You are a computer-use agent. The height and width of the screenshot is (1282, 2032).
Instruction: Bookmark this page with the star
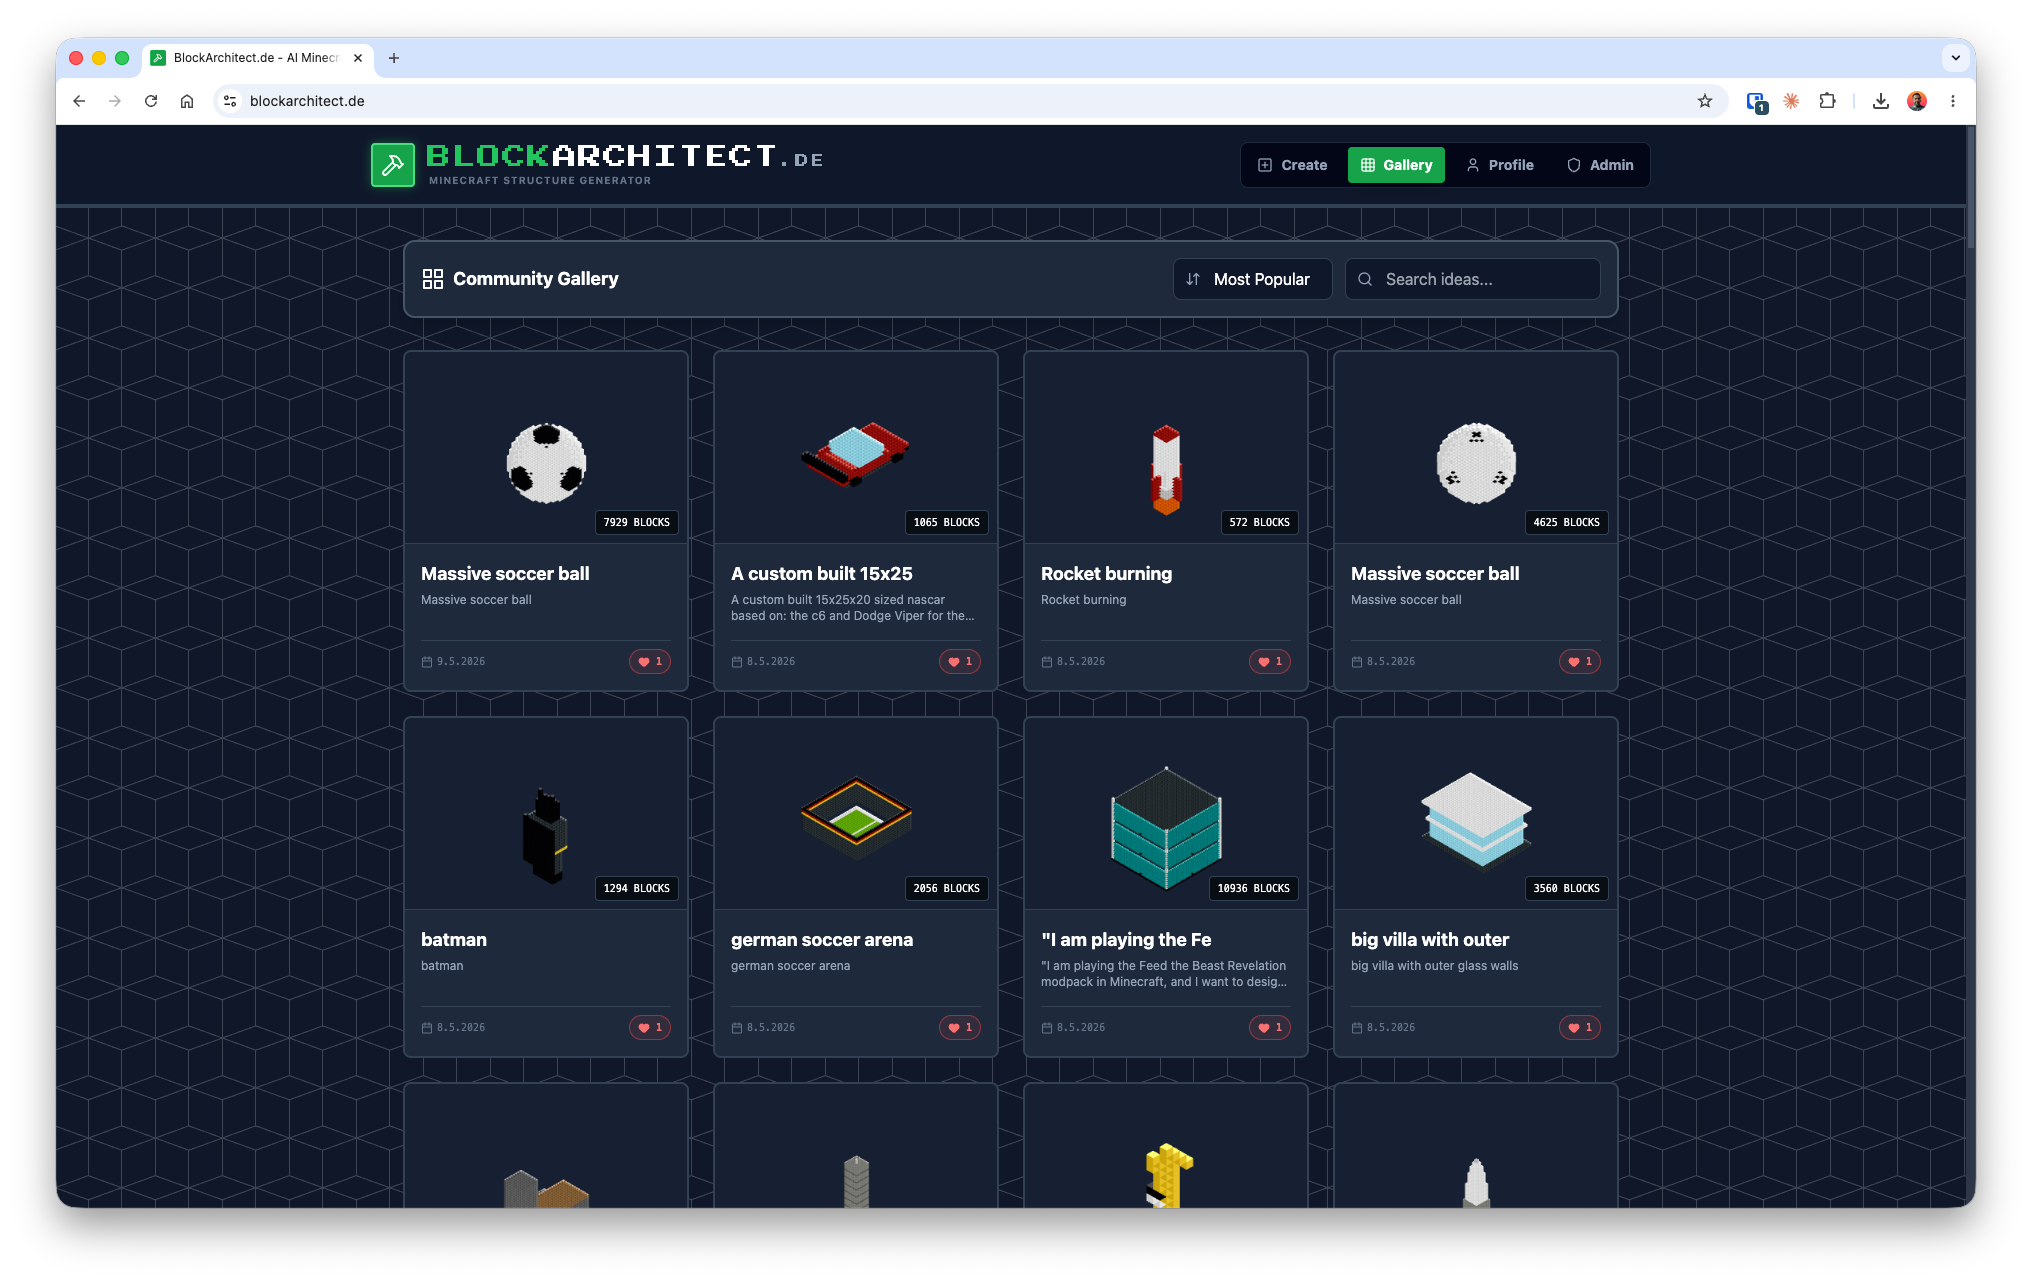[x=1705, y=101]
